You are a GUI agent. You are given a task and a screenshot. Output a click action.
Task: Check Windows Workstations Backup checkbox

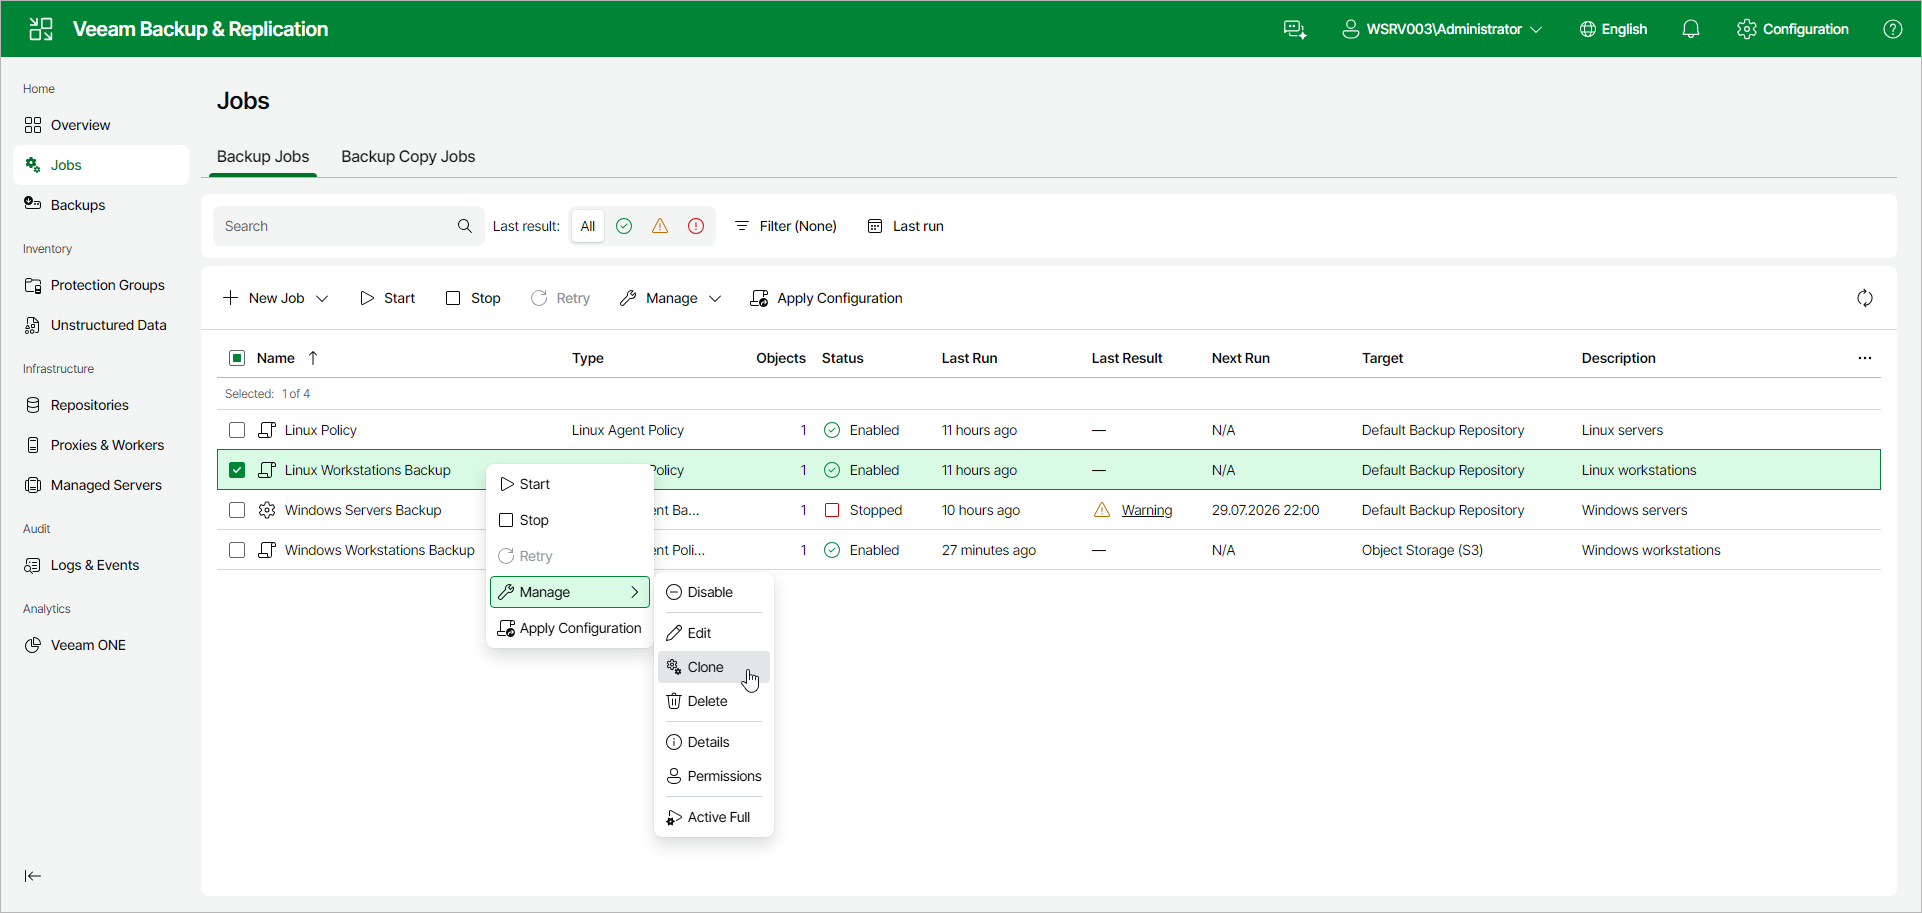click(237, 550)
